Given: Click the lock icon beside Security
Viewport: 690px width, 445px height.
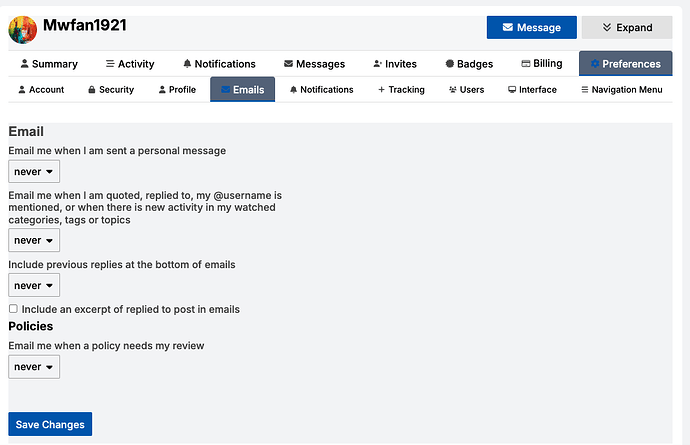Looking at the screenshot, I should coord(92,90).
